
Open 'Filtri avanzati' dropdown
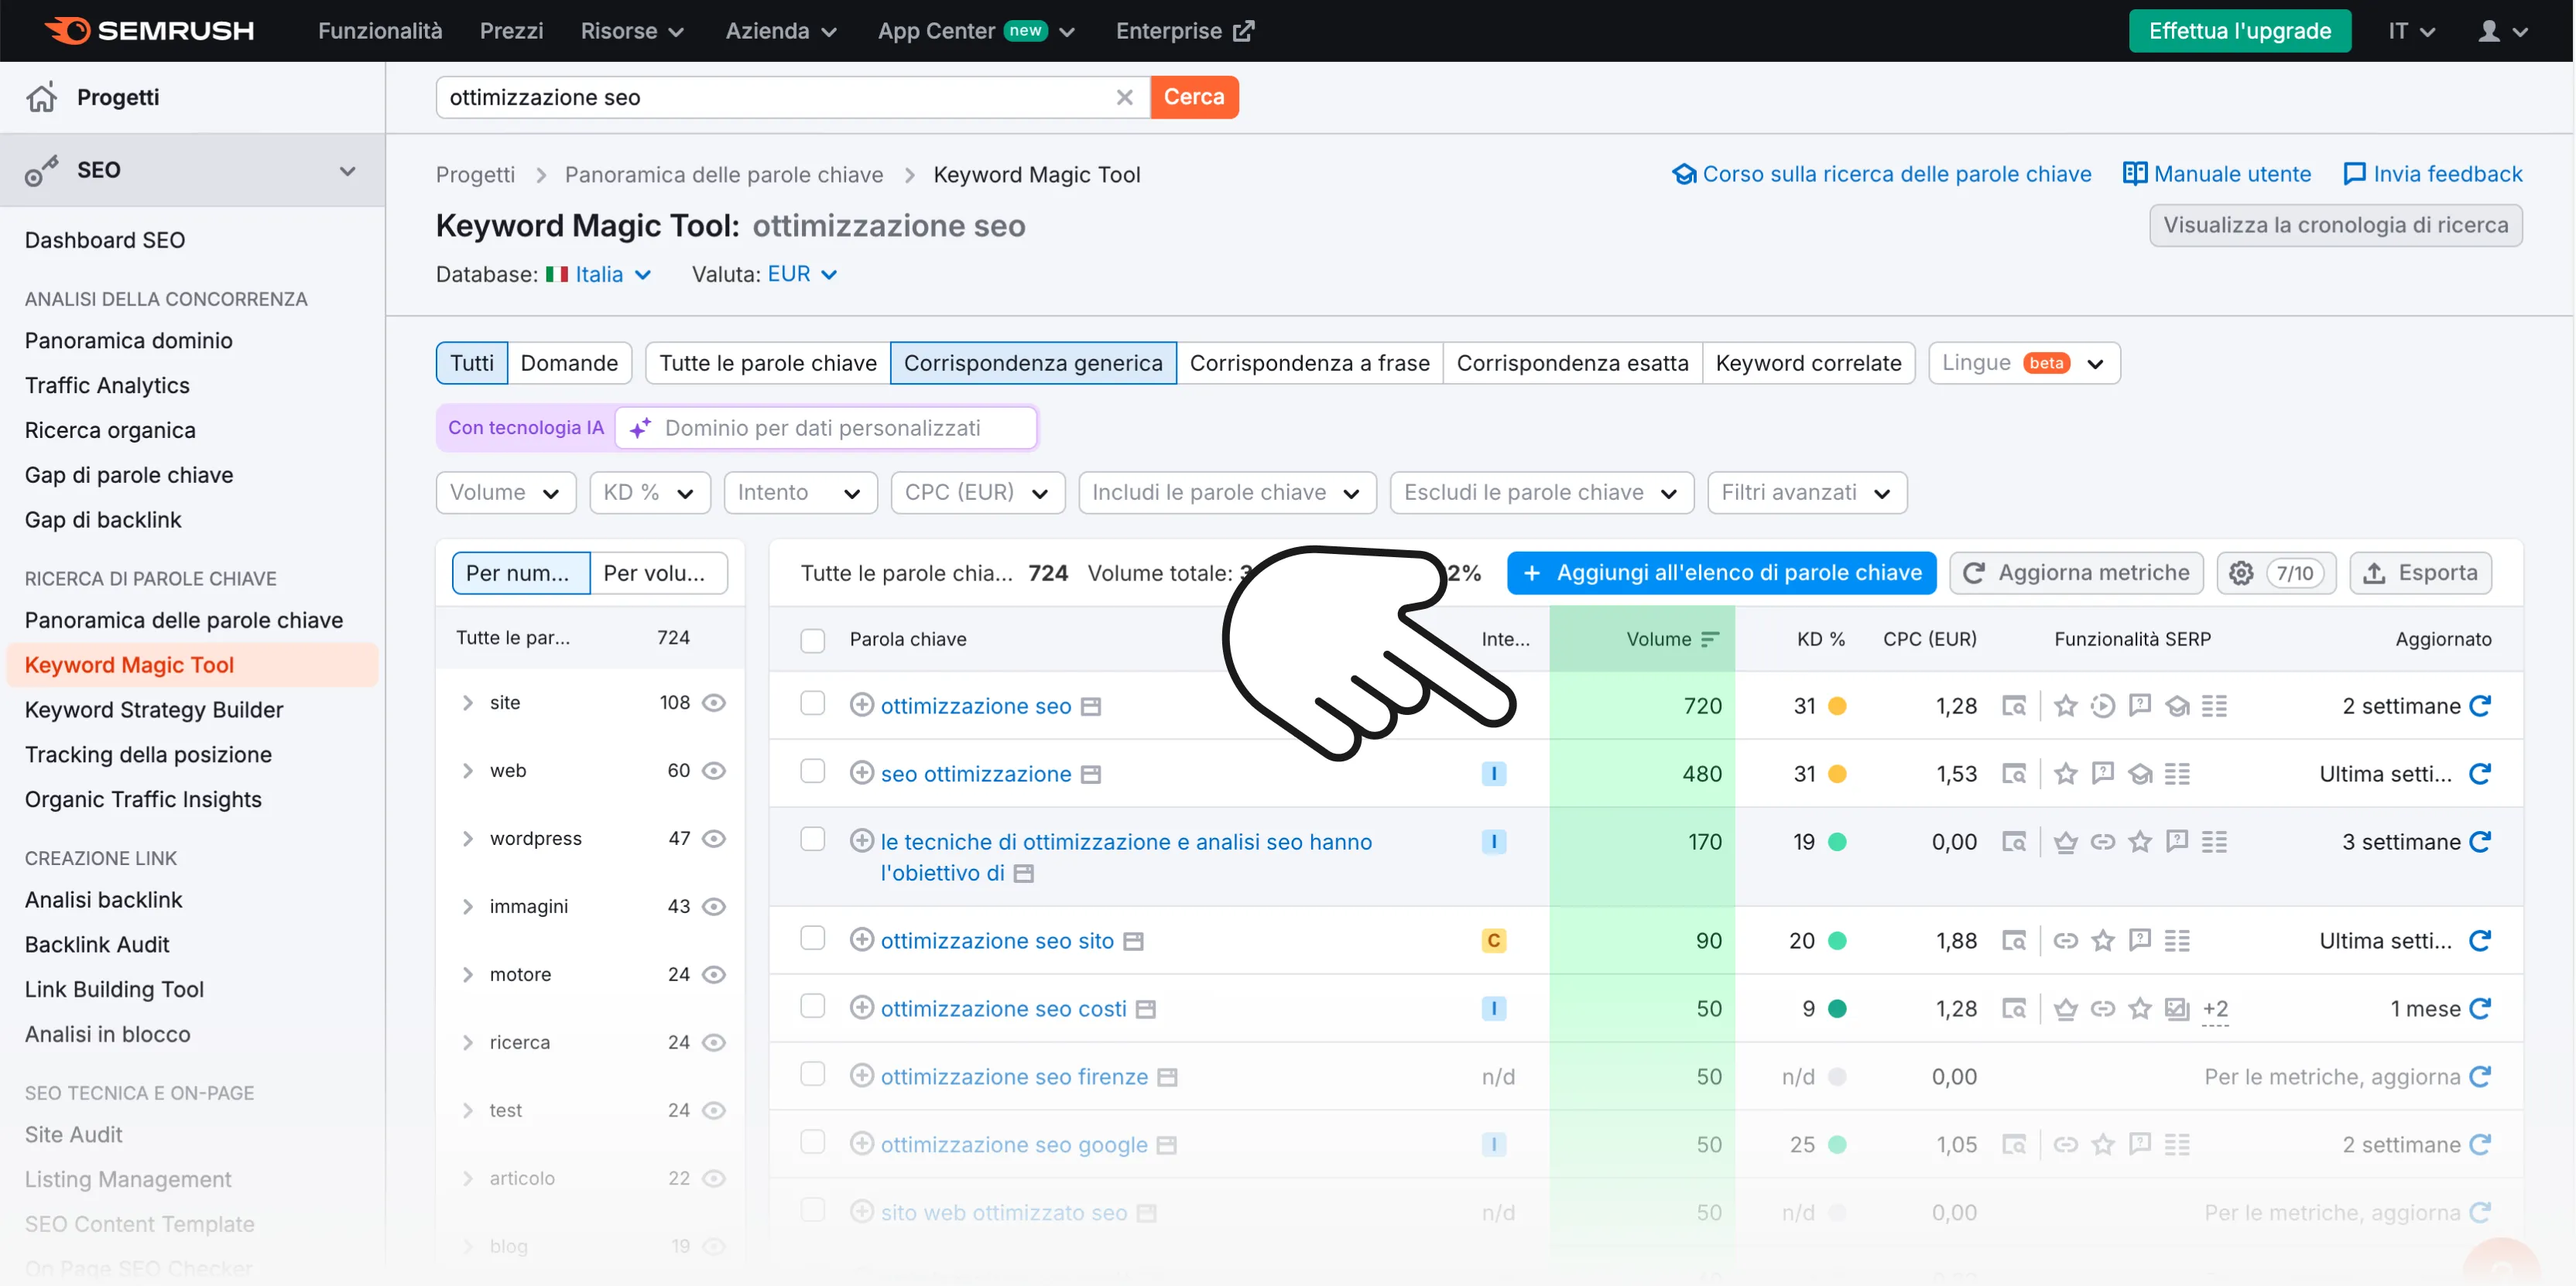pos(1807,493)
